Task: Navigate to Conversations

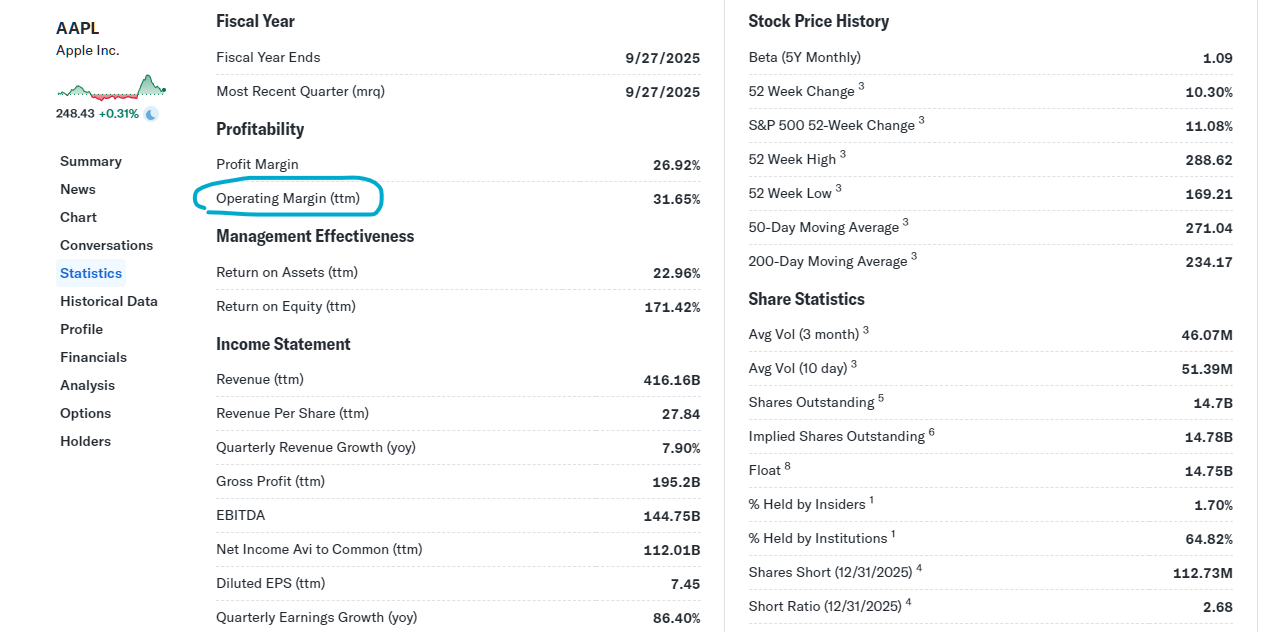Action: click(106, 245)
